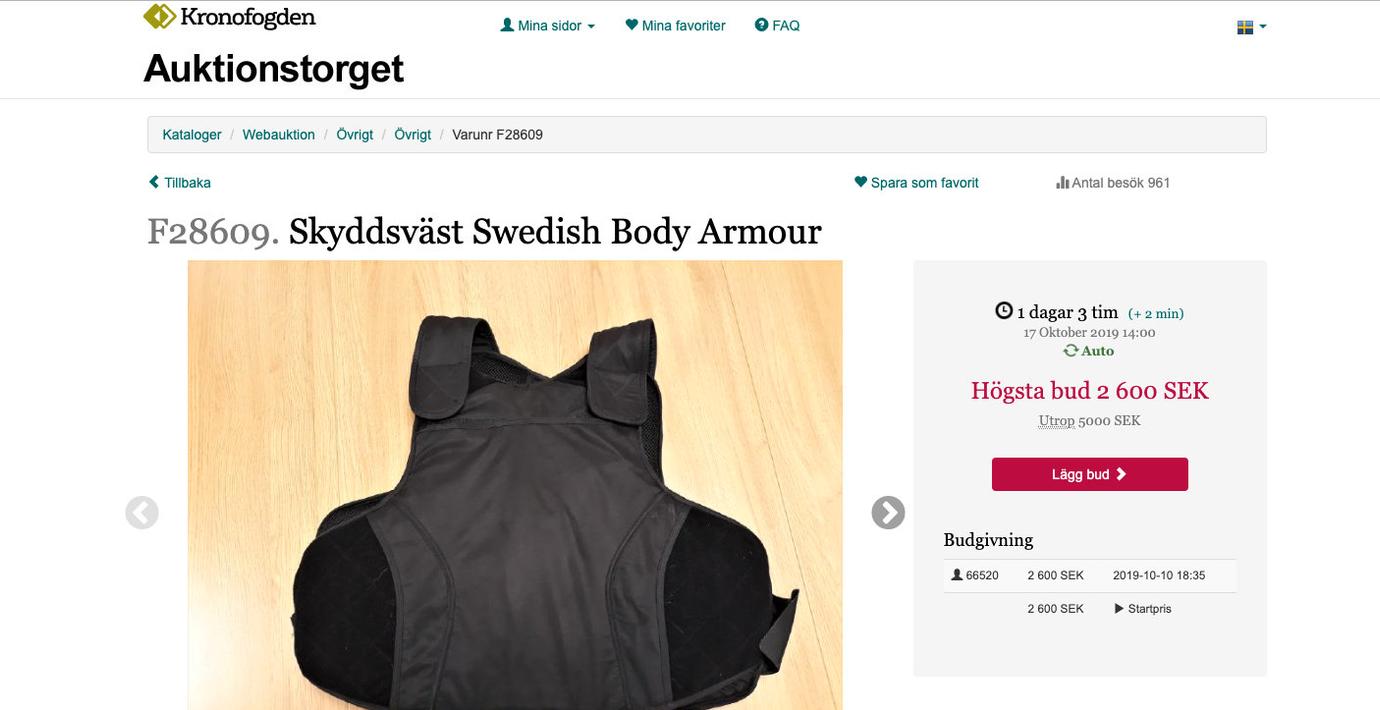
Task: Click the heart icon beside Mina favoriter
Action: pos(631,25)
